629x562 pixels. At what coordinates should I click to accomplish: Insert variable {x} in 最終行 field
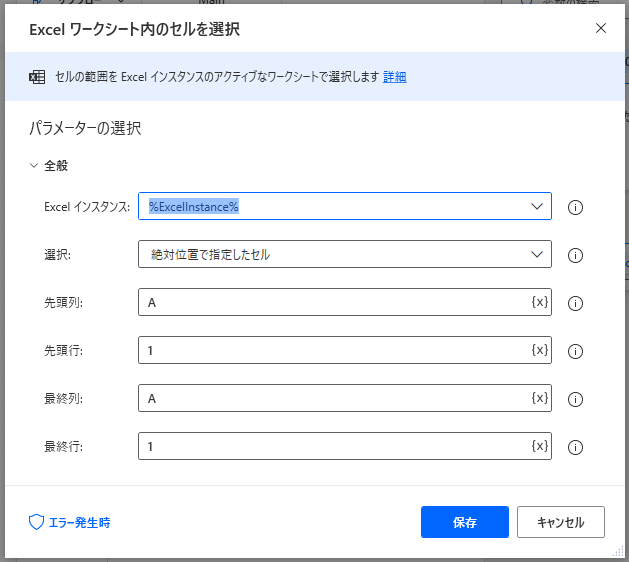click(539, 446)
